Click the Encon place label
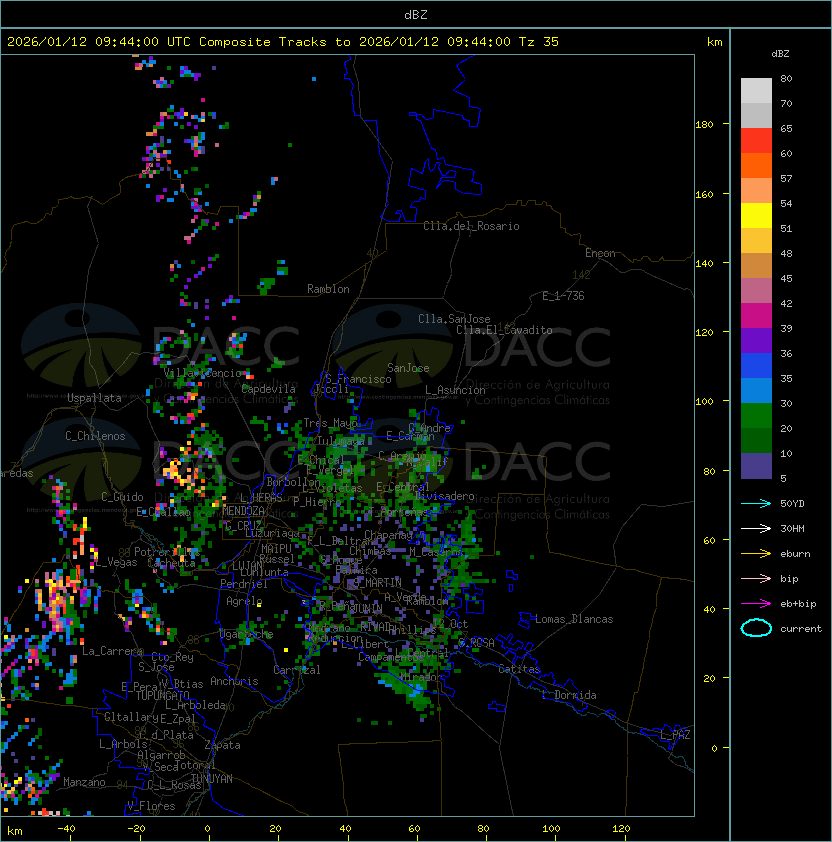This screenshot has width=832, height=842. 600,253
